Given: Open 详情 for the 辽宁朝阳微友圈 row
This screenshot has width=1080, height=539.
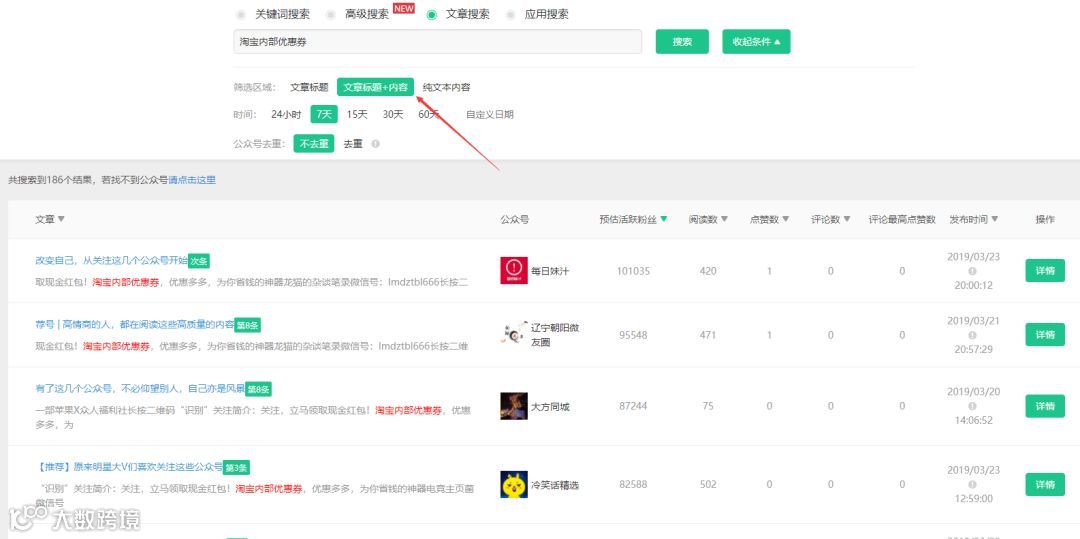Looking at the screenshot, I should click(x=1045, y=335).
